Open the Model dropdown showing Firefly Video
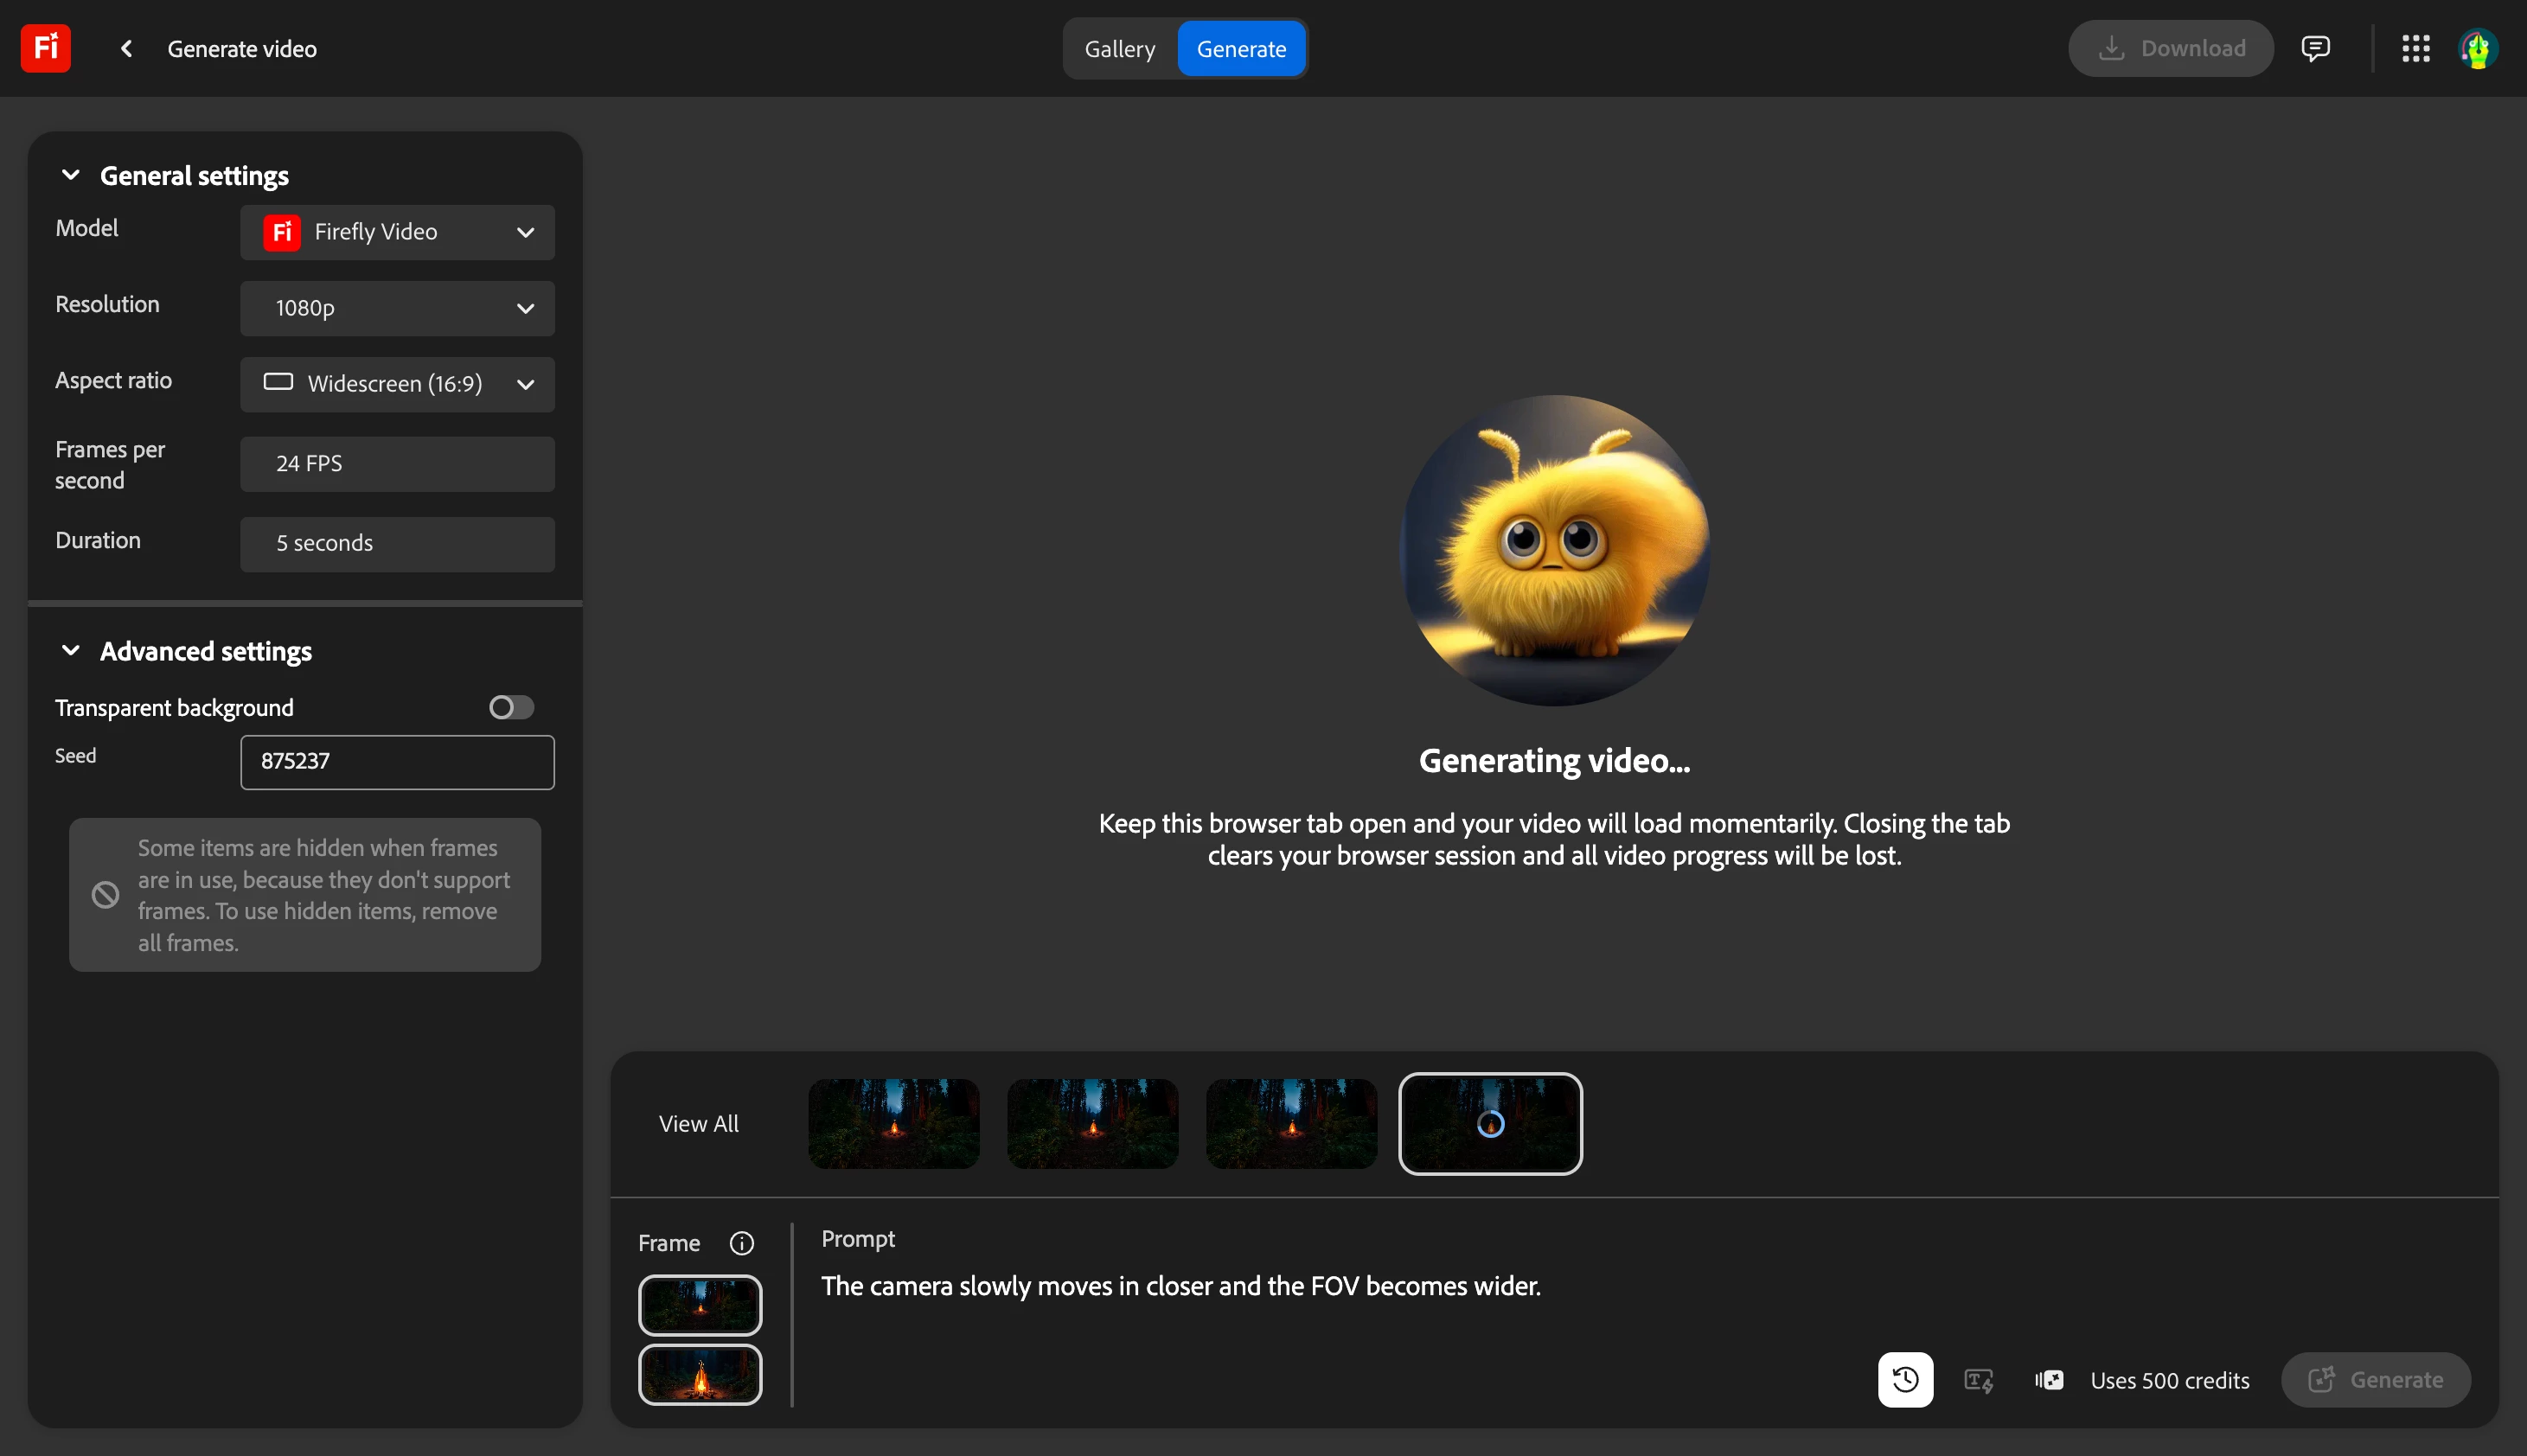The image size is (2527, 1456). (x=397, y=232)
